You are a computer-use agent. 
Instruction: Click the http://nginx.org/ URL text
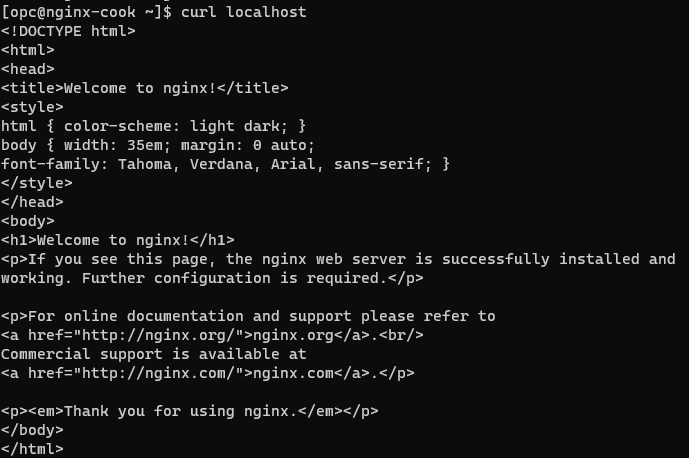pyautogui.click(x=158, y=335)
